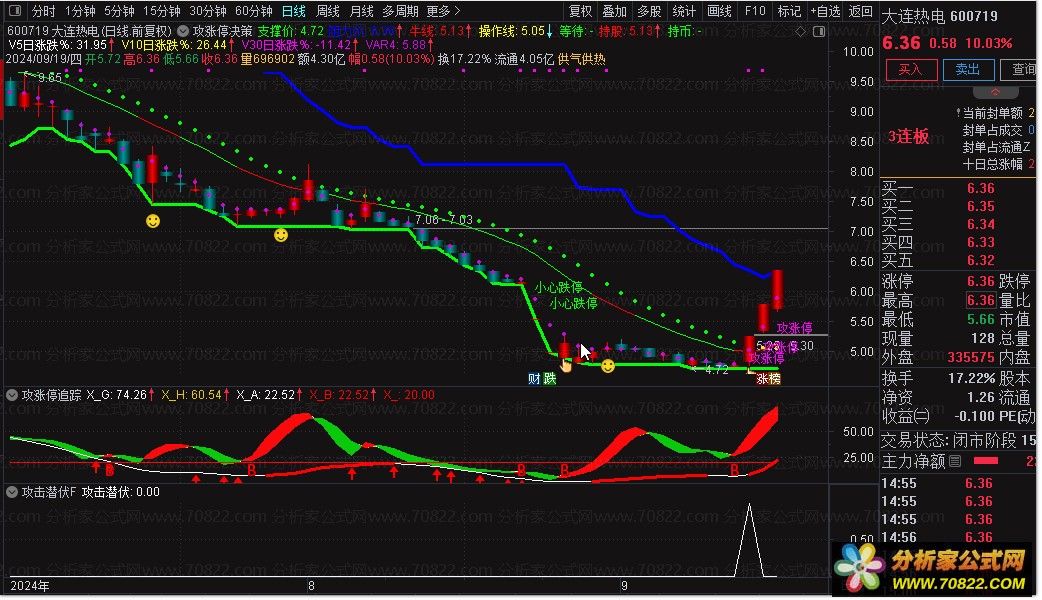Click the diamond icon in chart header

pyautogui.click(x=801, y=31)
